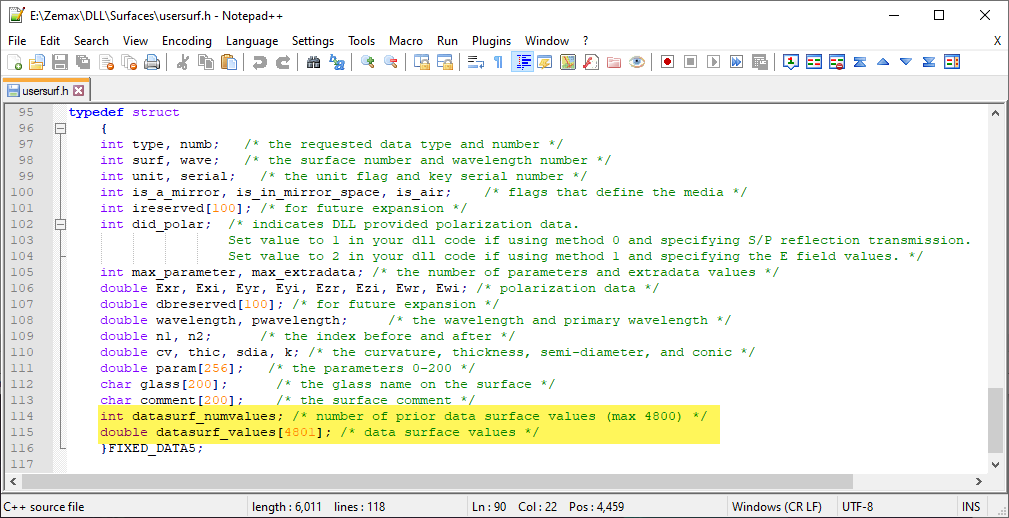Open the Function List panel
Image resolution: width=1009 pixels, height=518 pixels.
pos(591,62)
